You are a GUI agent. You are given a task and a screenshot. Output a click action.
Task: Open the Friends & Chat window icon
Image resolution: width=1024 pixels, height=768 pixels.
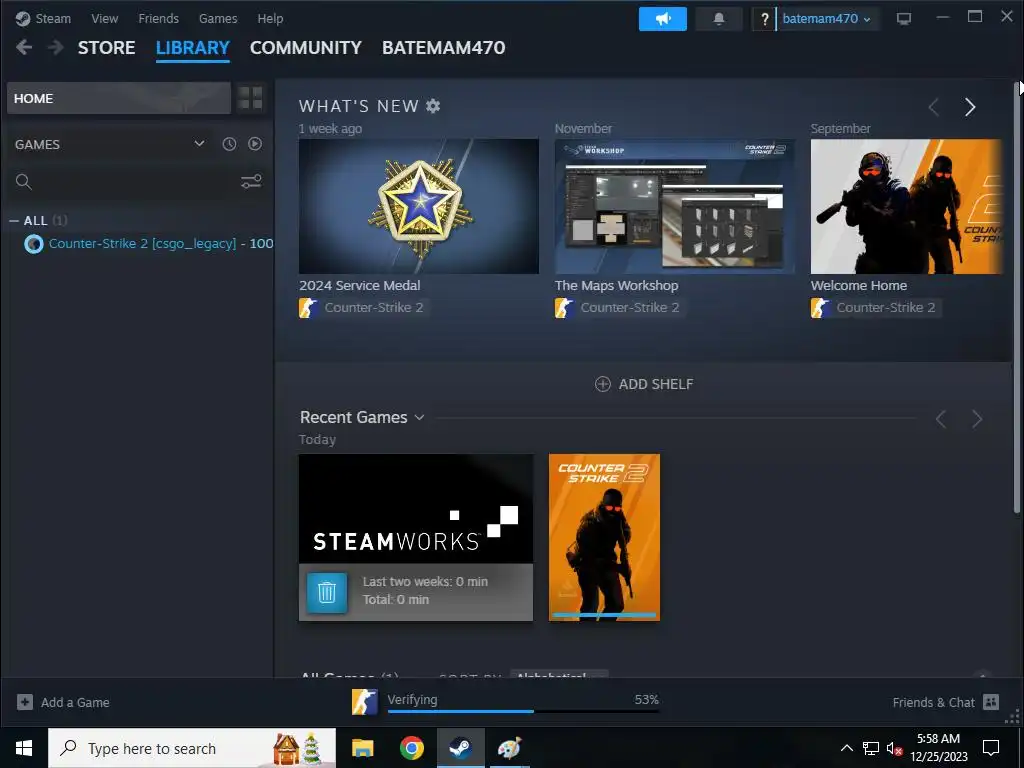(x=991, y=702)
